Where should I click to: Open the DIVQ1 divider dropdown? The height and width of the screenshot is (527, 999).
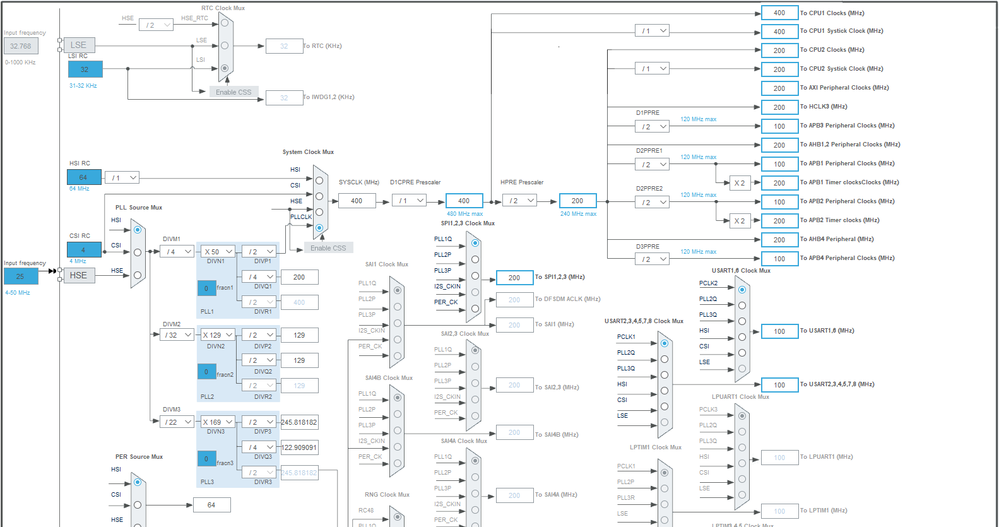[x=259, y=277]
